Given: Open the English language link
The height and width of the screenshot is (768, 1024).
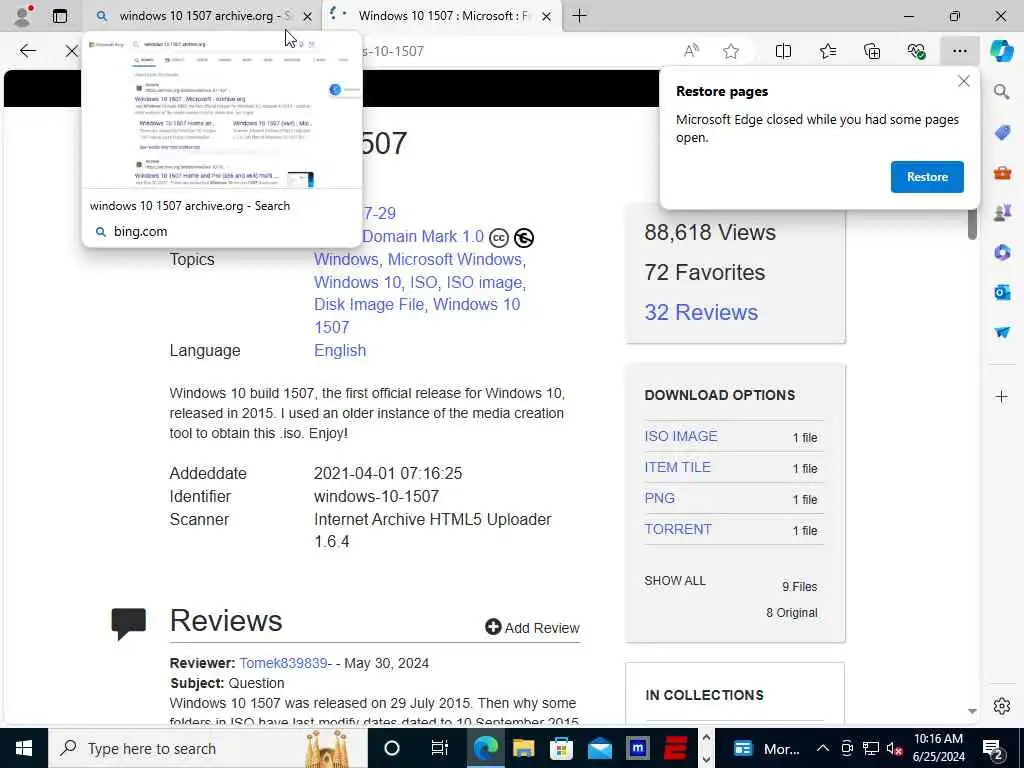Looking at the screenshot, I should 340,351.
